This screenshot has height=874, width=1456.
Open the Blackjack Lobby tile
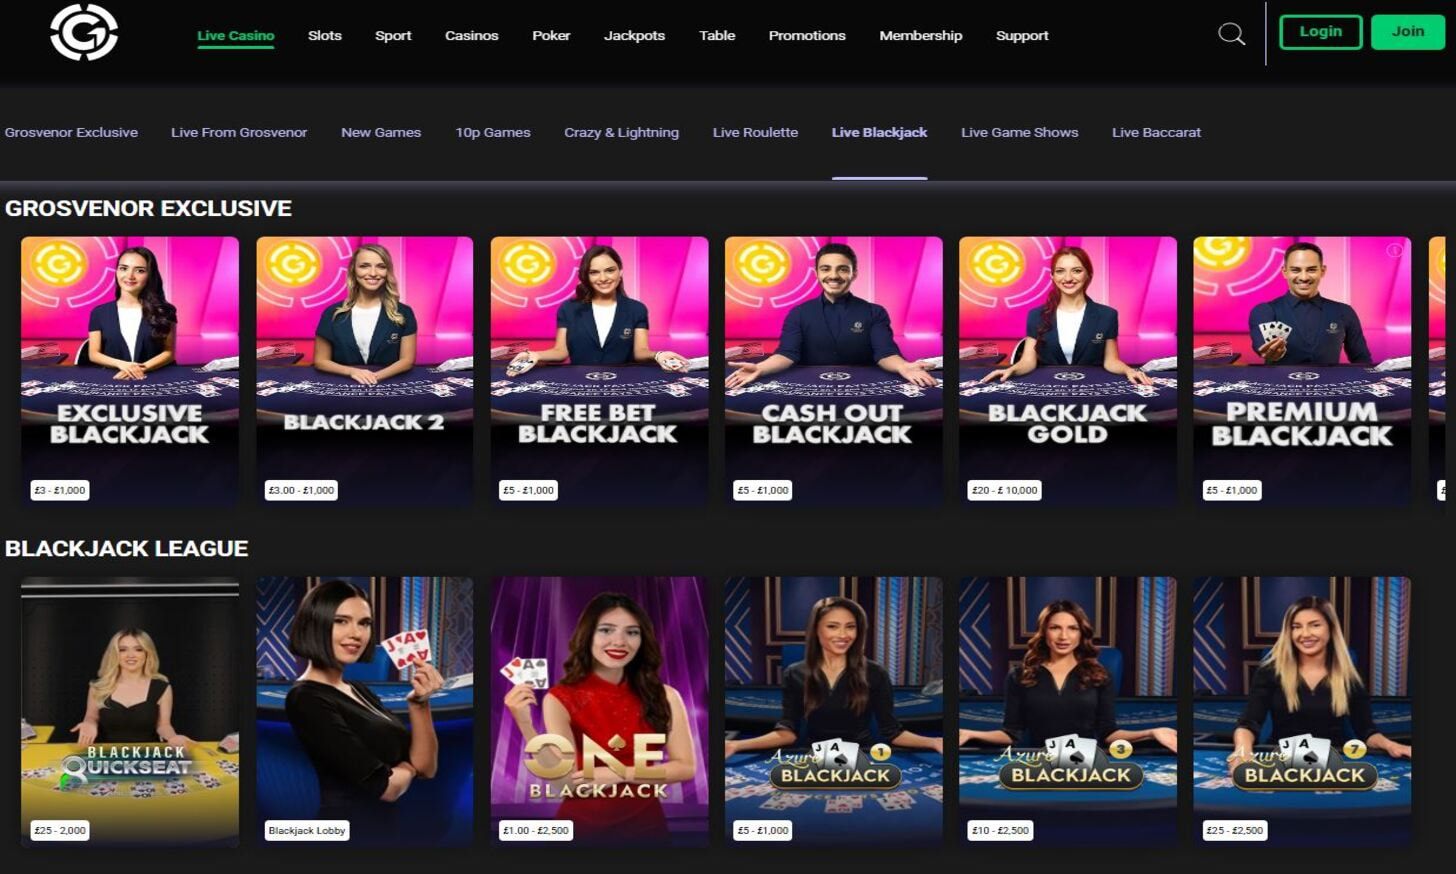coord(364,710)
